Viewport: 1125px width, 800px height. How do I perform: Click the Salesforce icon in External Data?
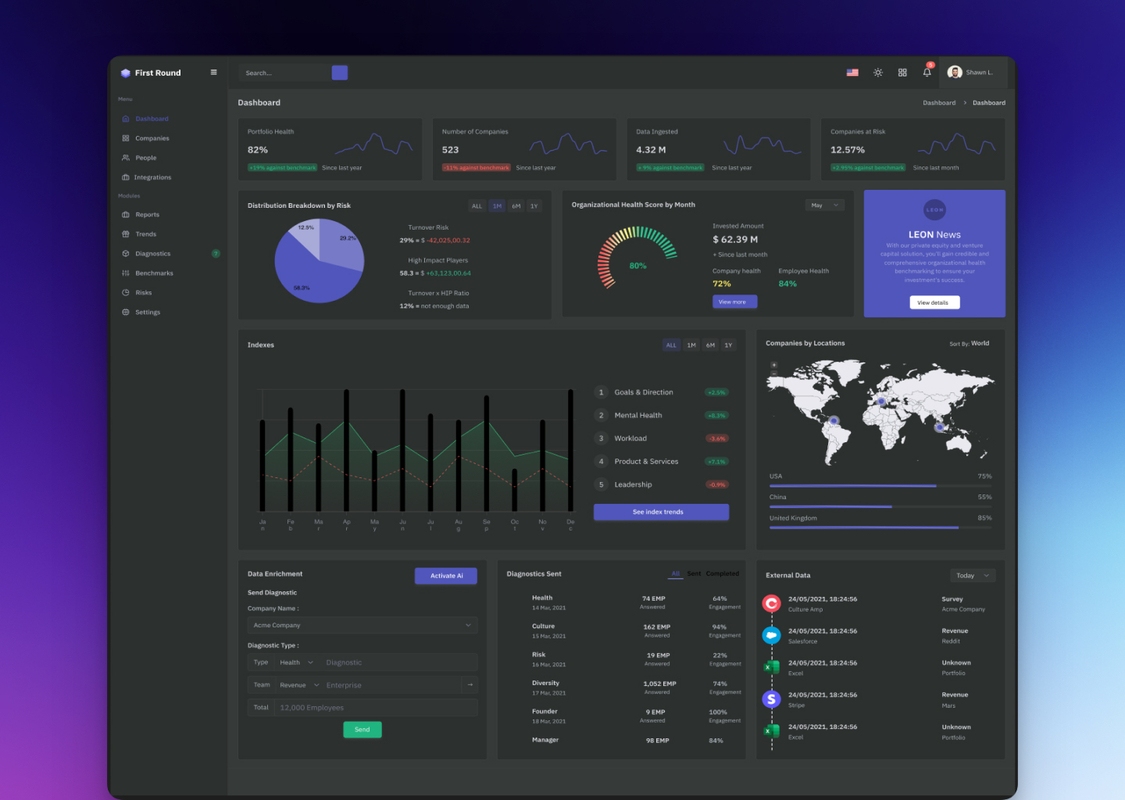[x=771, y=635]
